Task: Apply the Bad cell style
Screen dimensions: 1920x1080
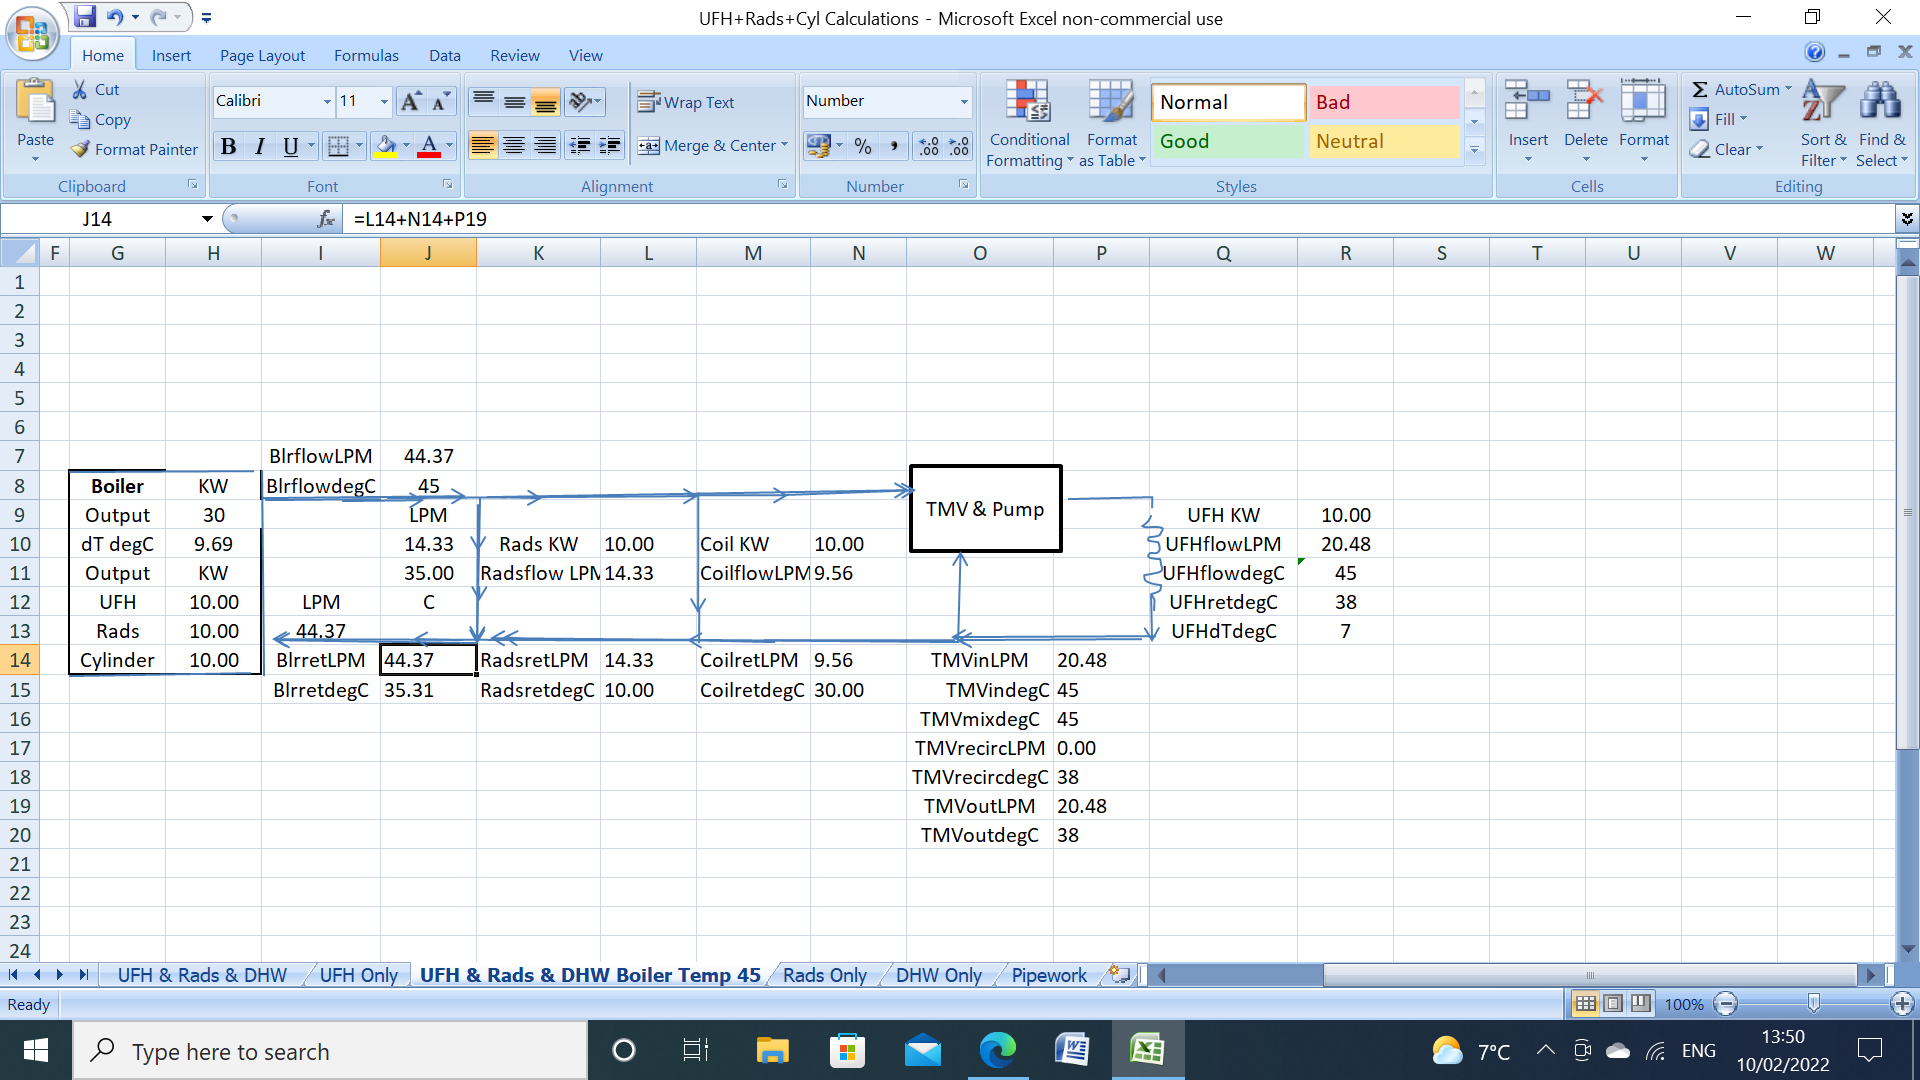Action: click(1384, 102)
